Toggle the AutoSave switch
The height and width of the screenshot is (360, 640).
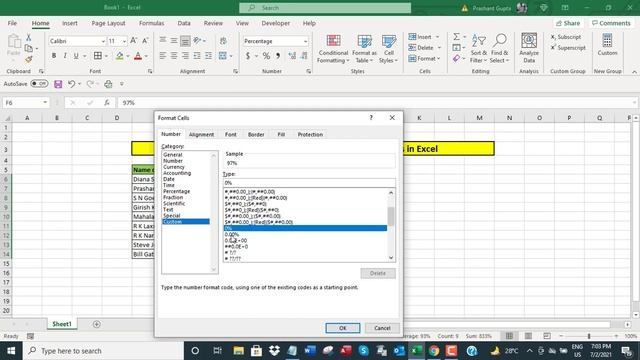coord(39,84)
